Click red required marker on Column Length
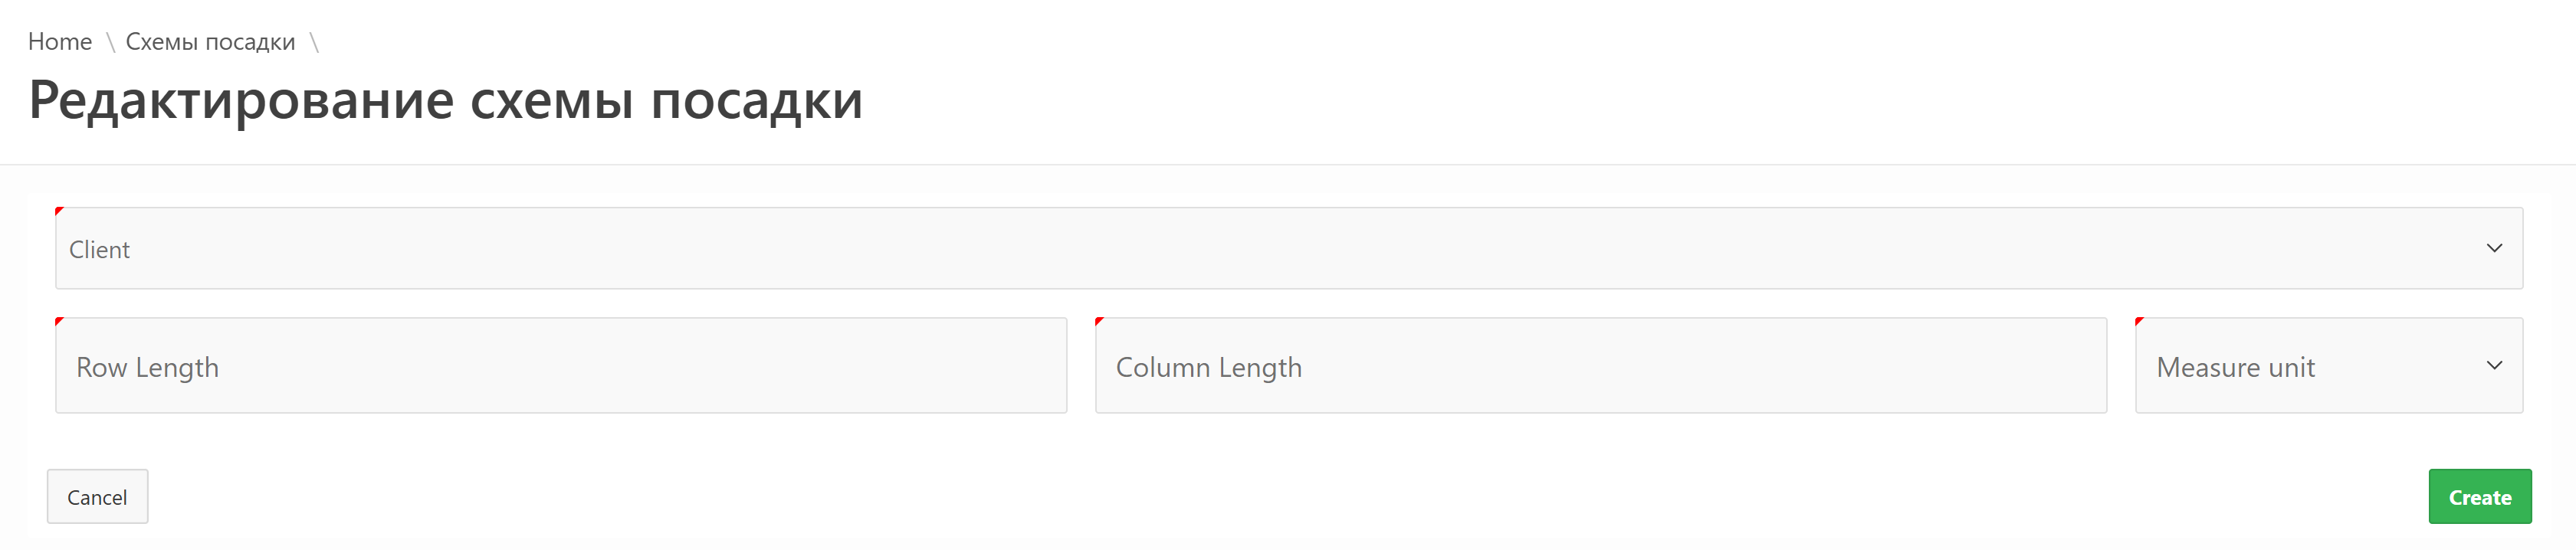The image size is (2576, 550). click(1099, 321)
